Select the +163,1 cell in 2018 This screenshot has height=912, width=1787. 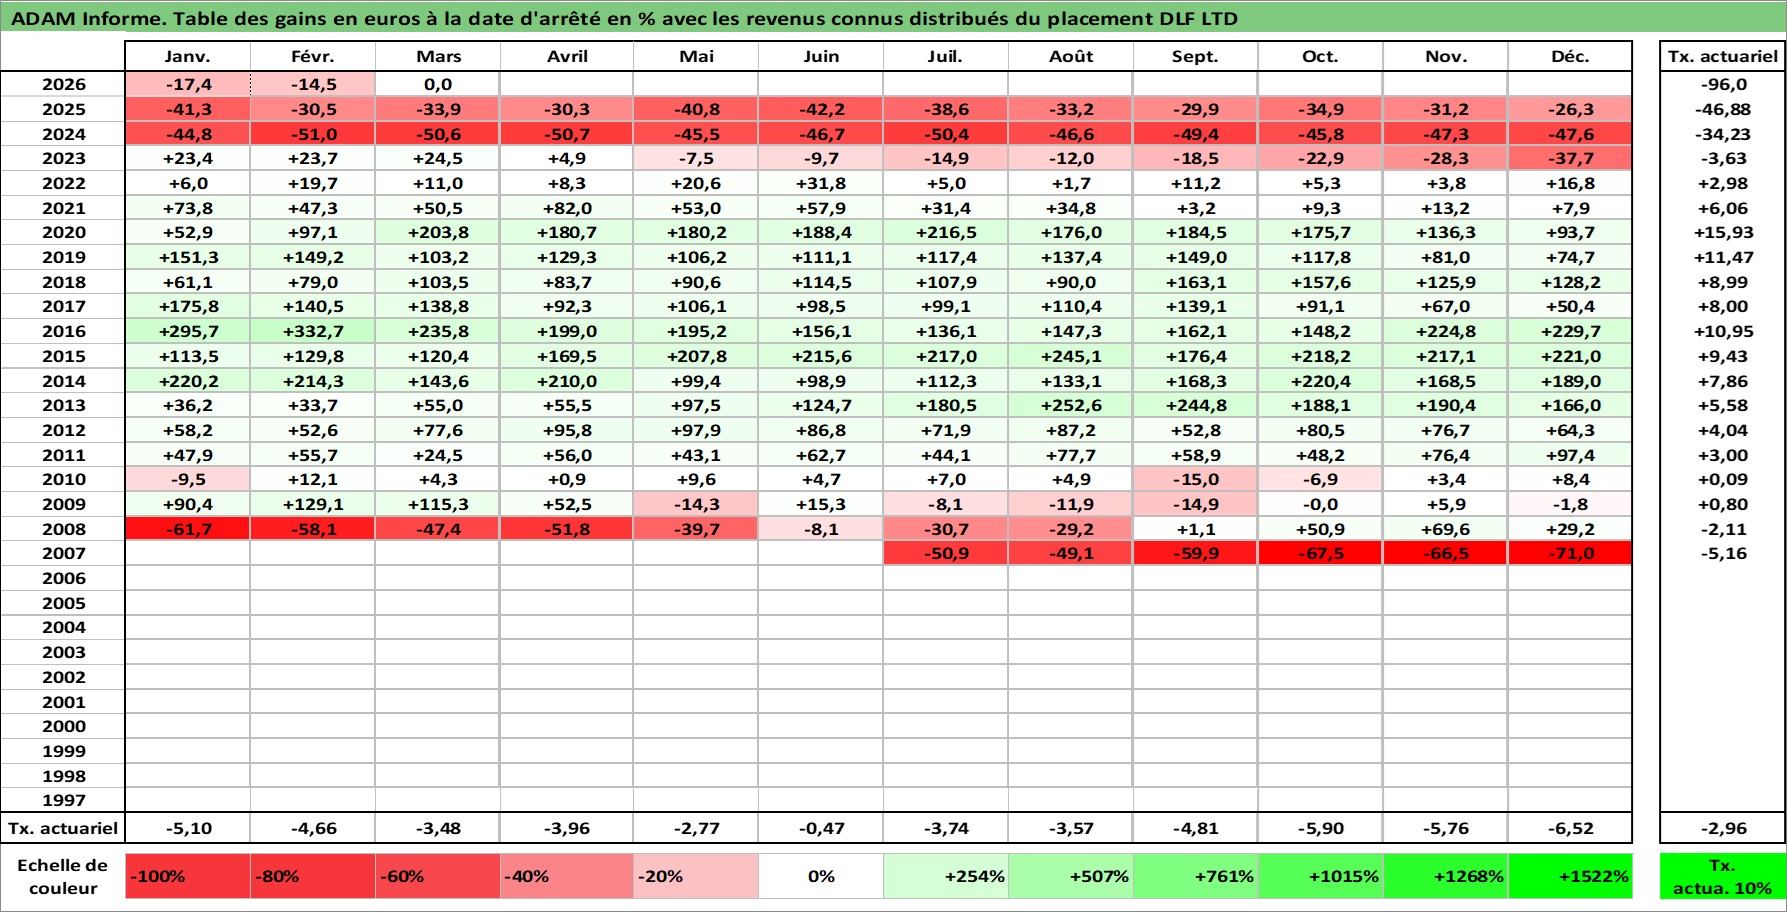pyautogui.click(x=1196, y=282)
